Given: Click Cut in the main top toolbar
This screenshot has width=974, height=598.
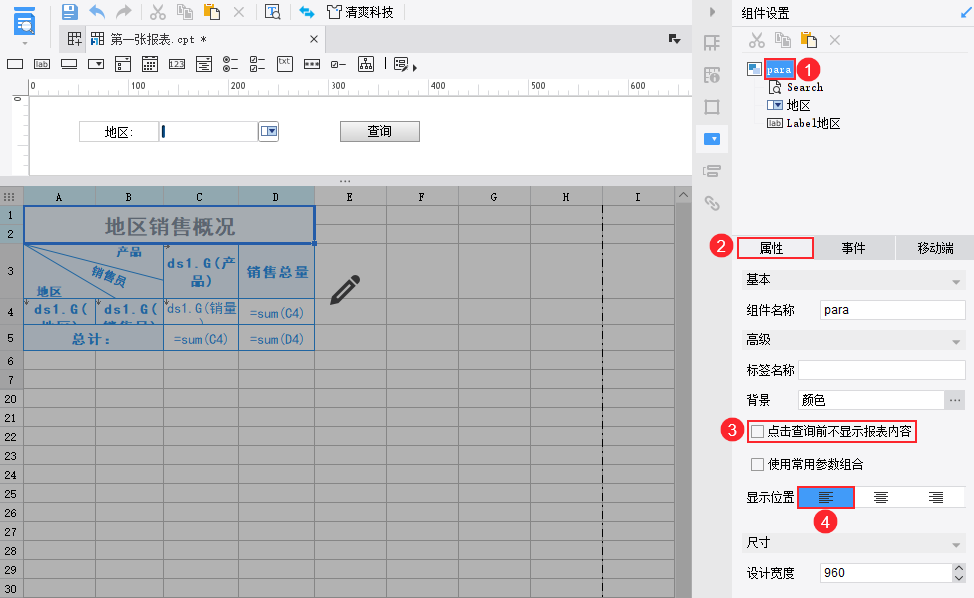Looking at the screenshot, I should 158,12.
